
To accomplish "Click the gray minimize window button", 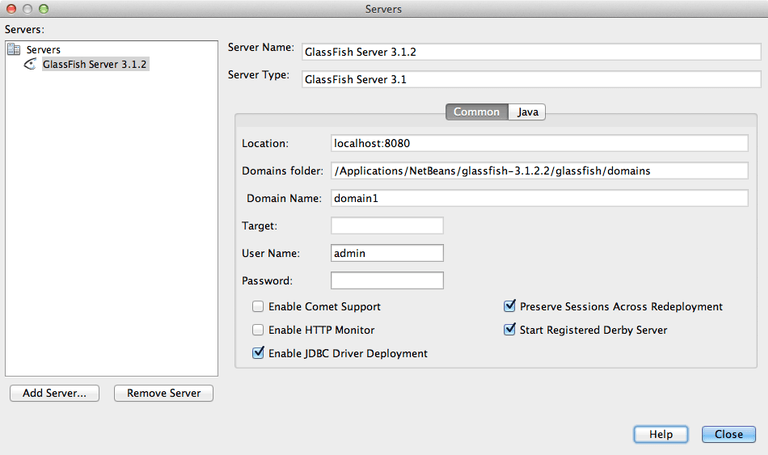I will [x=27, y=9].
